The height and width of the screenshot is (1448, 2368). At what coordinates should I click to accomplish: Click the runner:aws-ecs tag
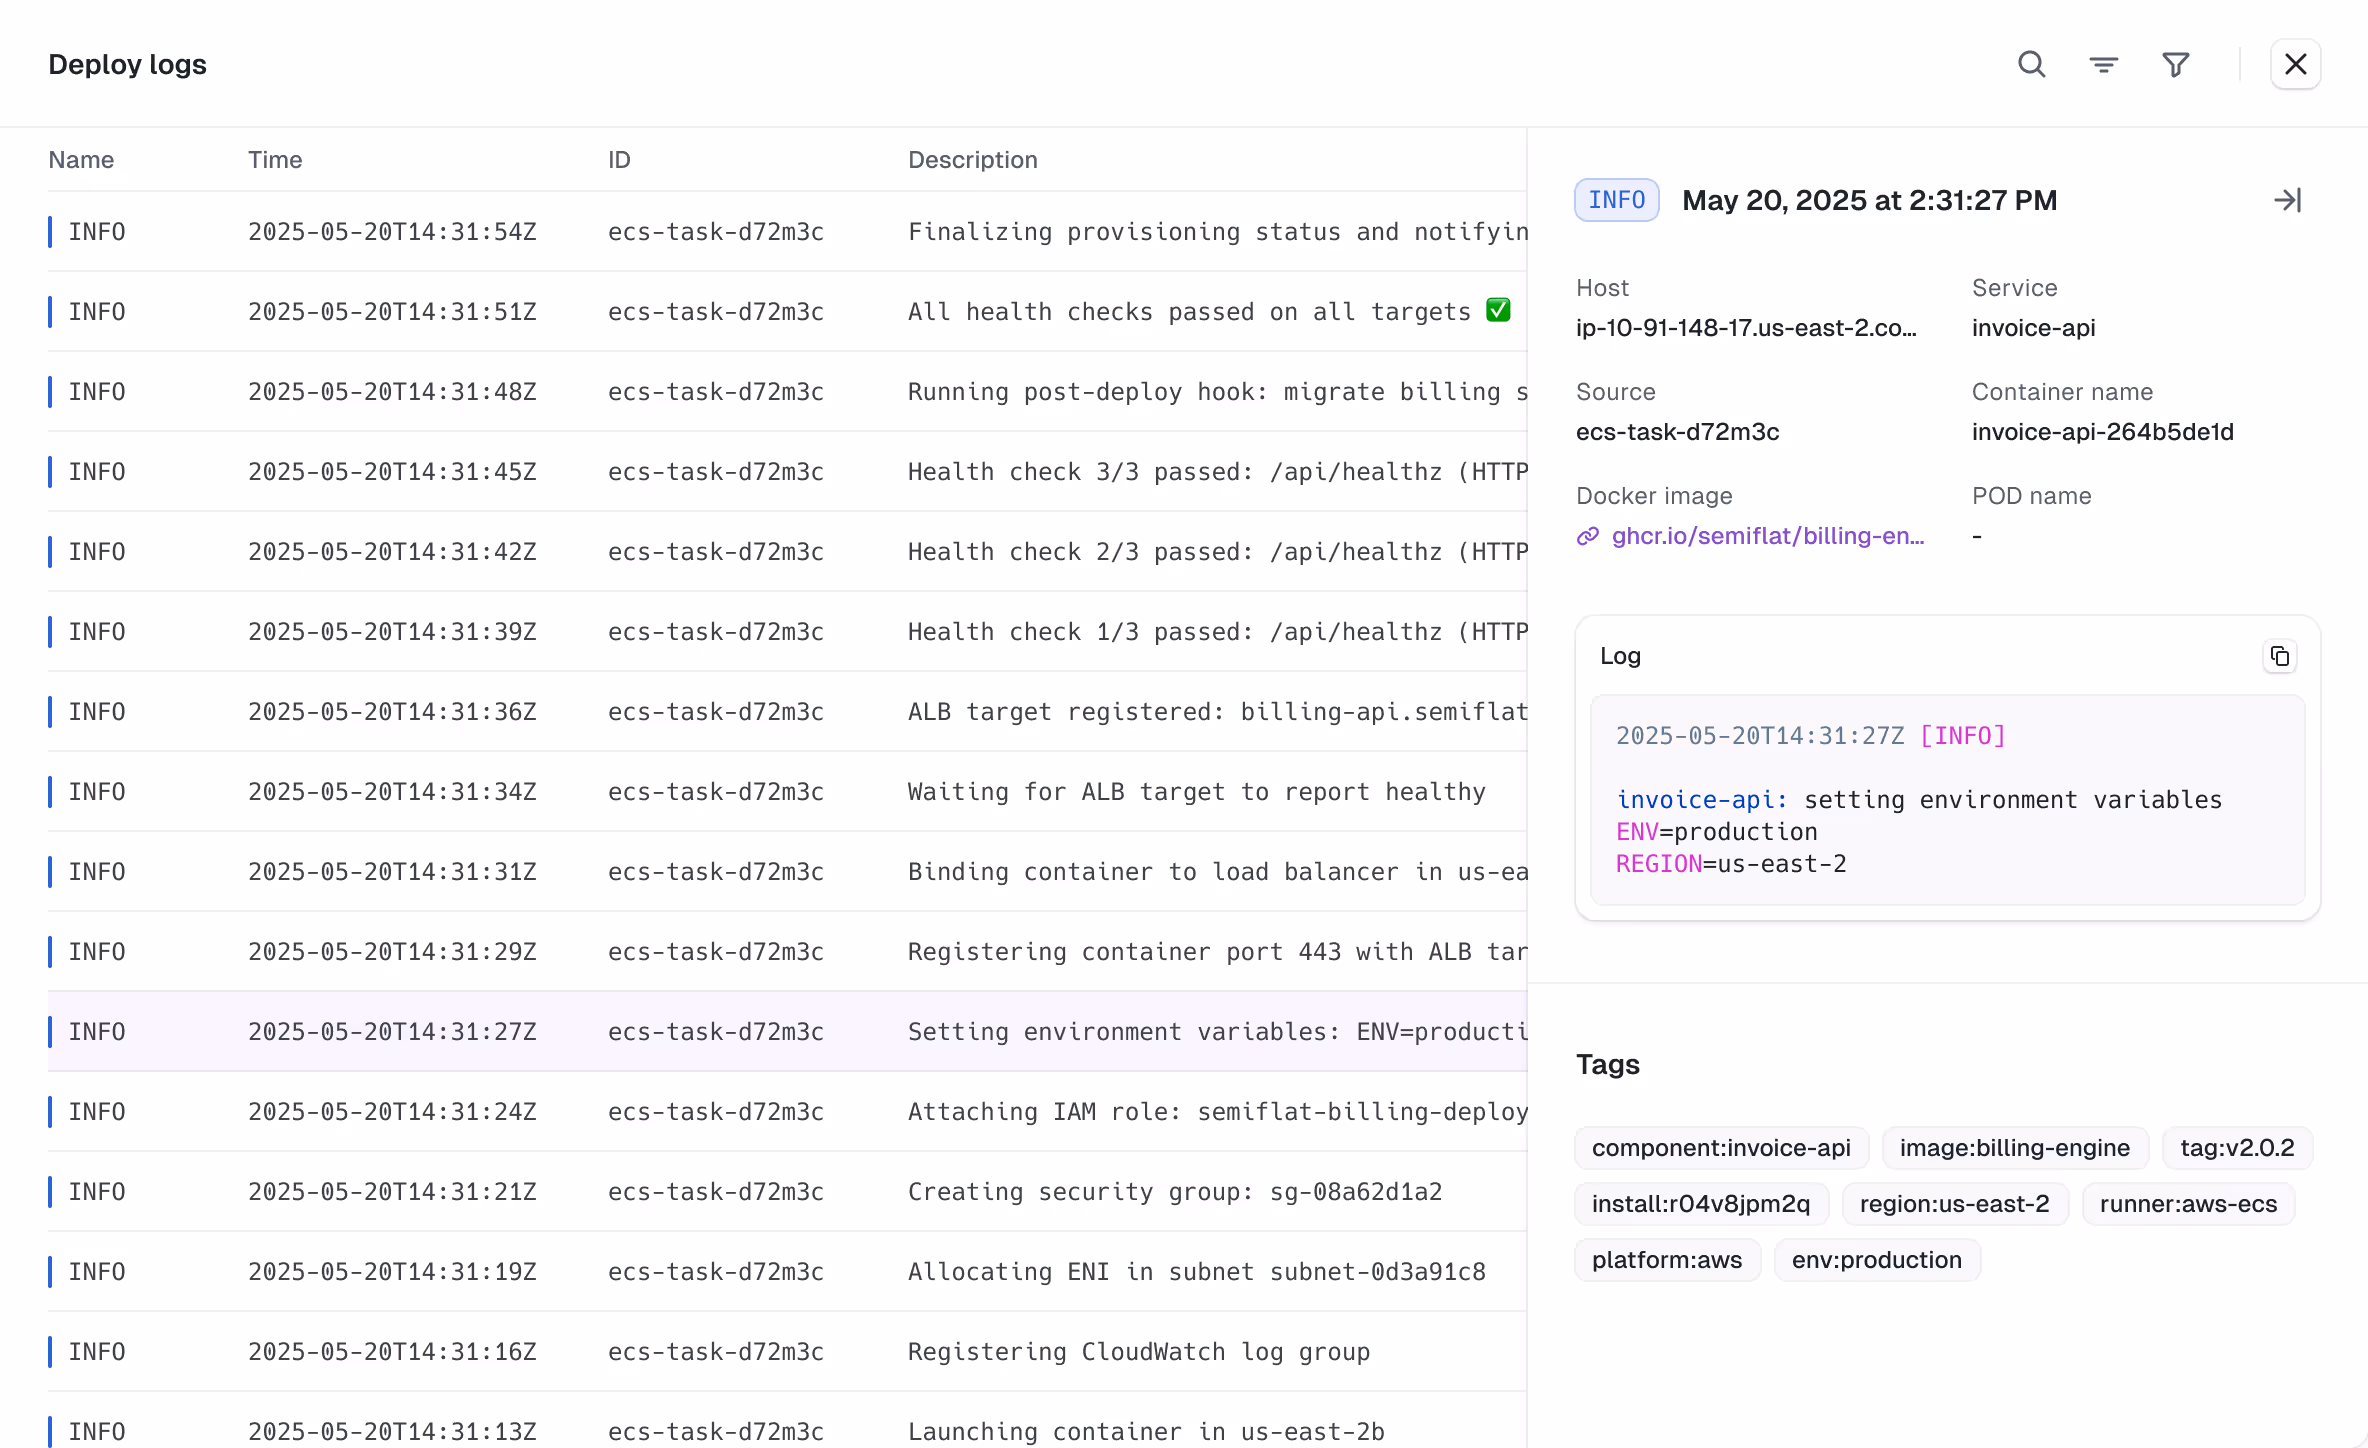[2188, 1204]
